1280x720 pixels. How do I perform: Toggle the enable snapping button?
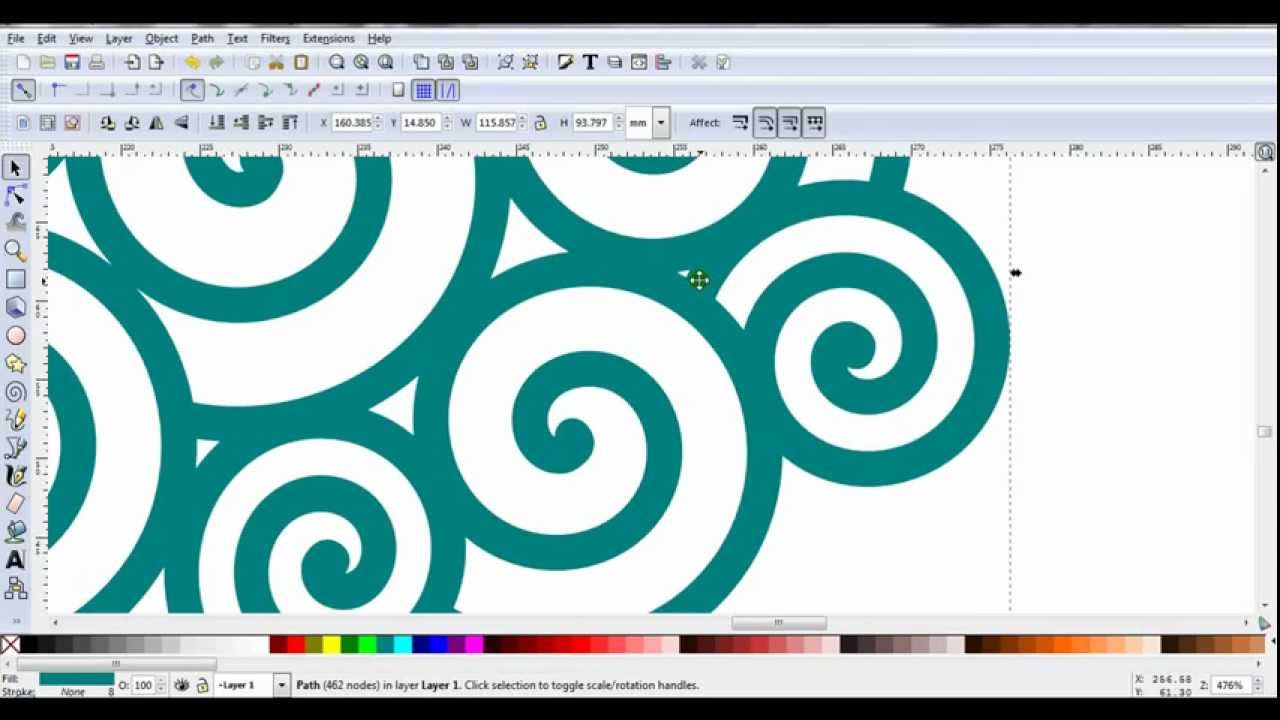click(23, 90)
